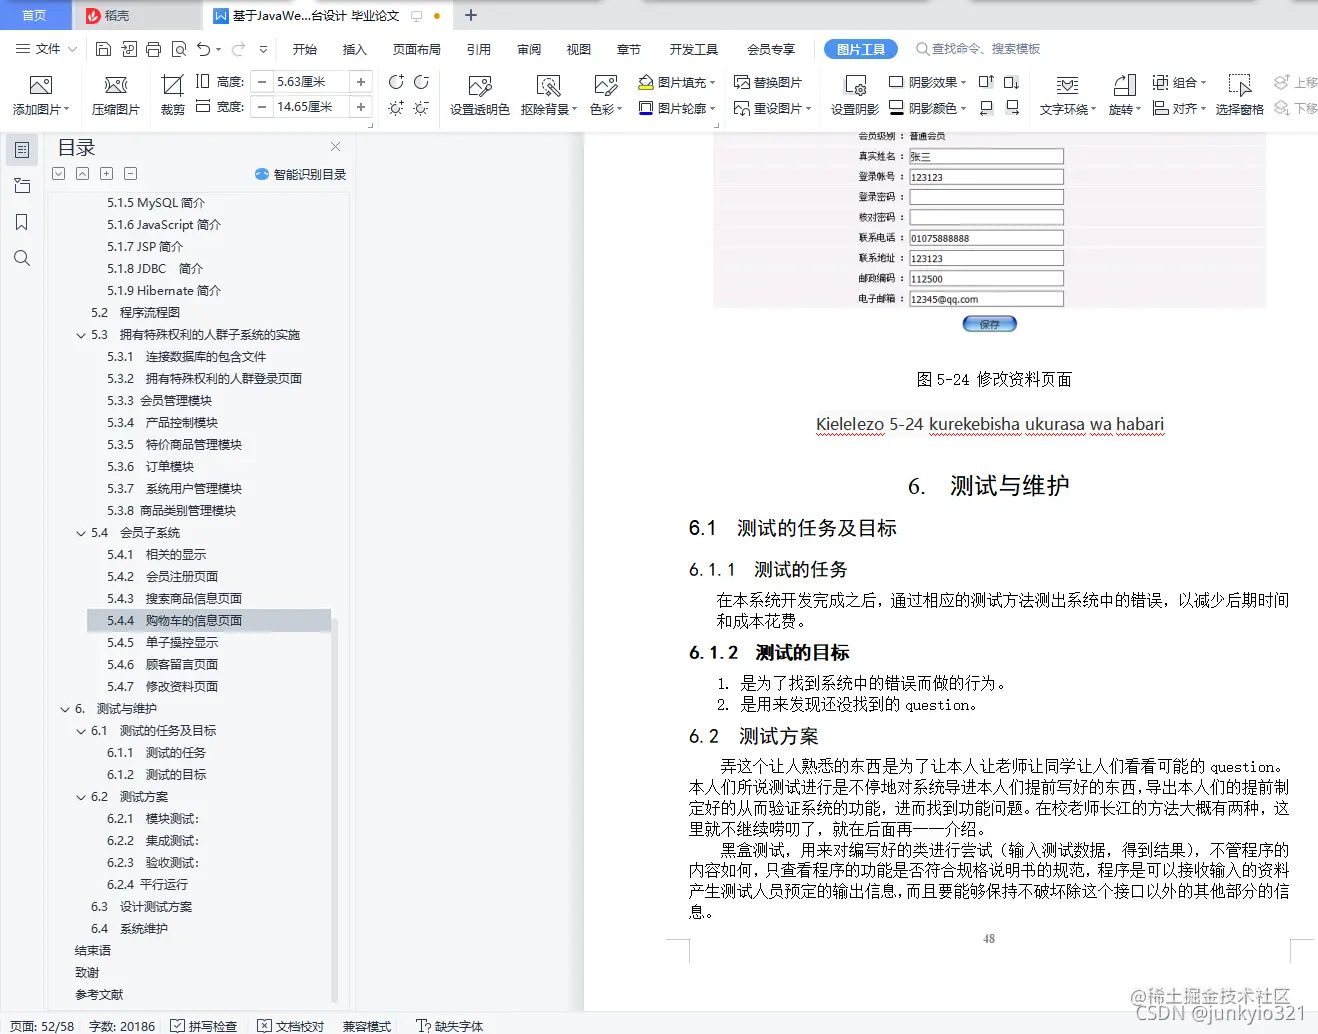Select outline item 5.4.5 单子操控显示
The width and height of the screenshot is (1318, 1034).
tap(162, 643)
